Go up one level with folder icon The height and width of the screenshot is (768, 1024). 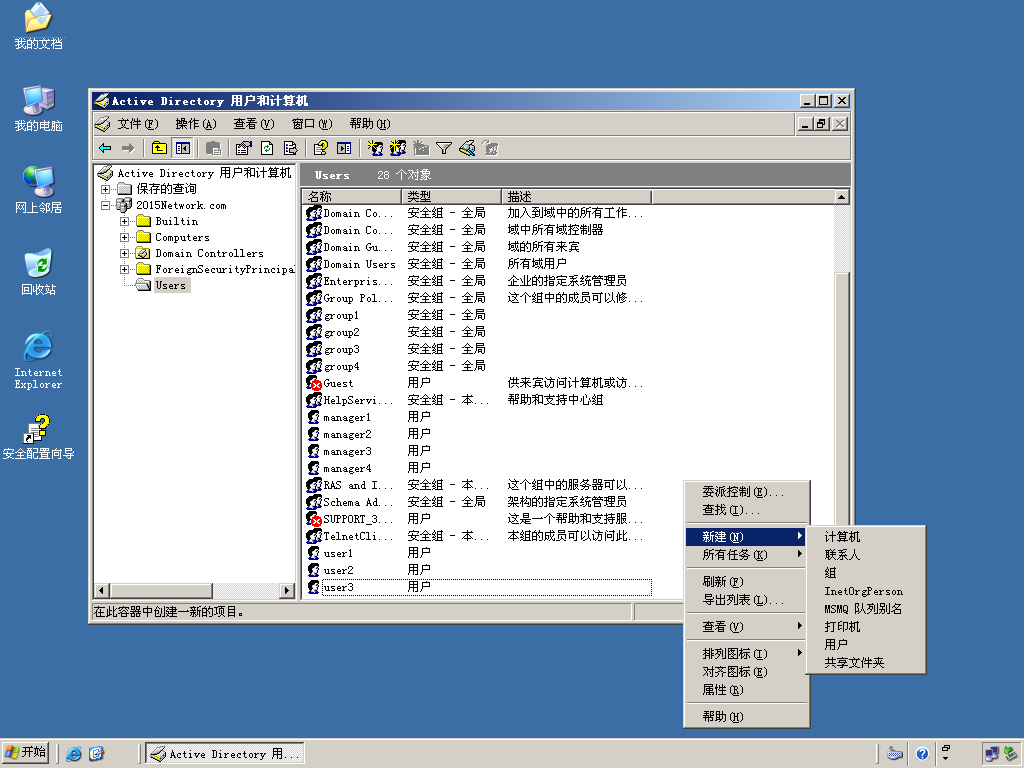[x=159, y=148]
